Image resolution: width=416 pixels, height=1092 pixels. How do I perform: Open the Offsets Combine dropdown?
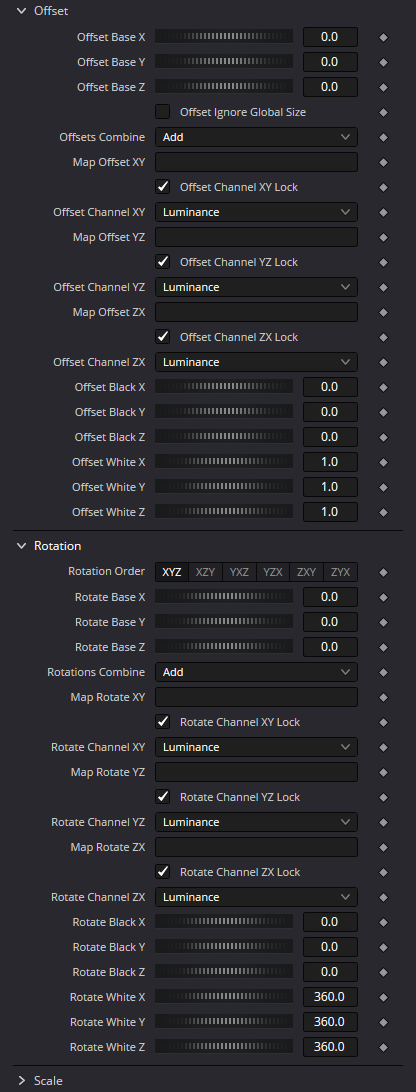[x=256, y=137]
